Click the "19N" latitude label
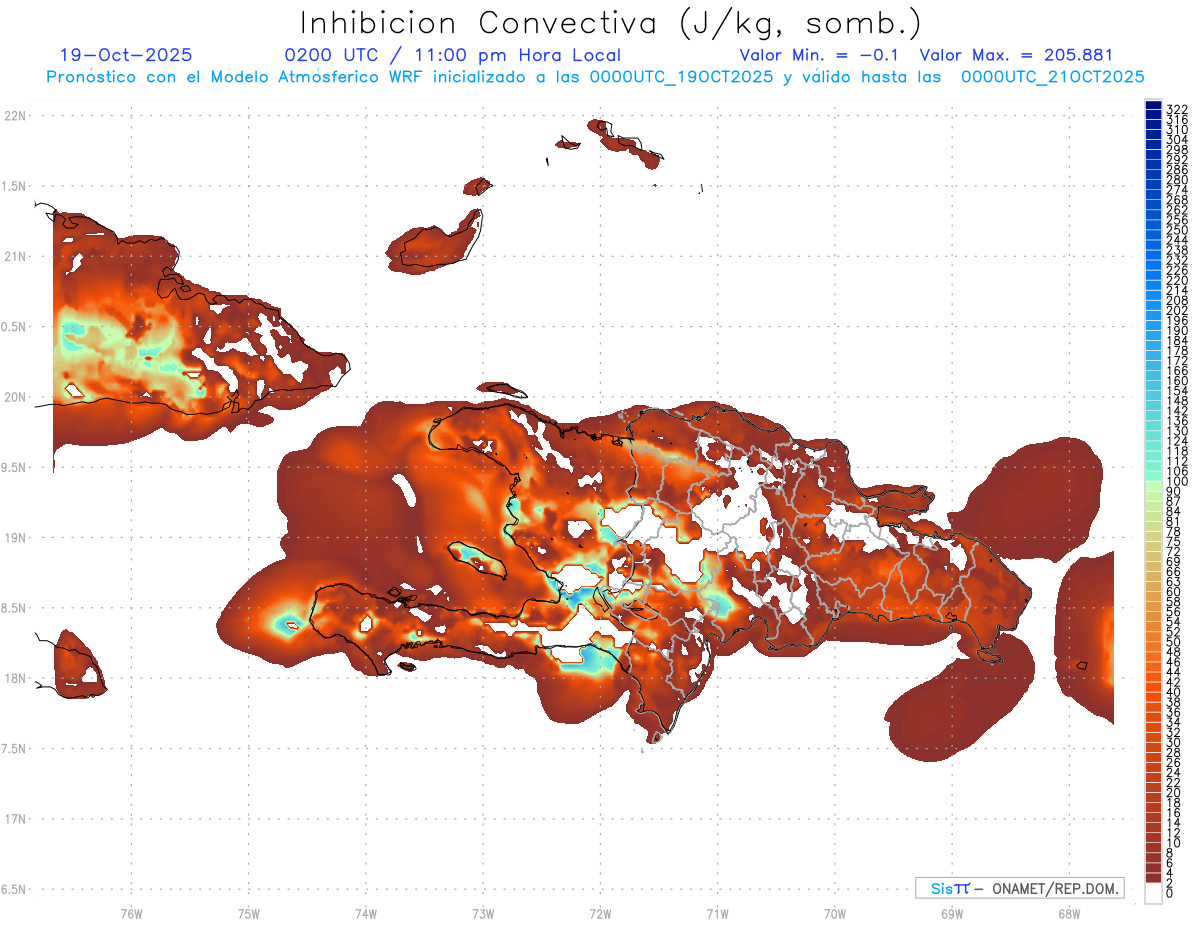 [16, 537]
